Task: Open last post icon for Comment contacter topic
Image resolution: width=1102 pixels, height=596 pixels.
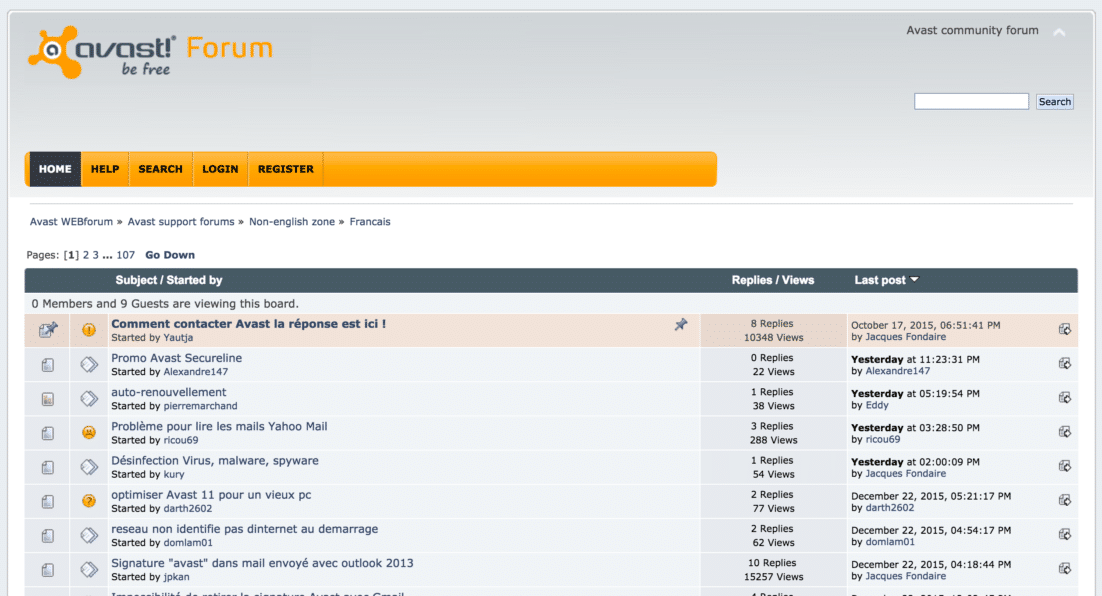Action: pyautogui.click(x=1065, y=329)
